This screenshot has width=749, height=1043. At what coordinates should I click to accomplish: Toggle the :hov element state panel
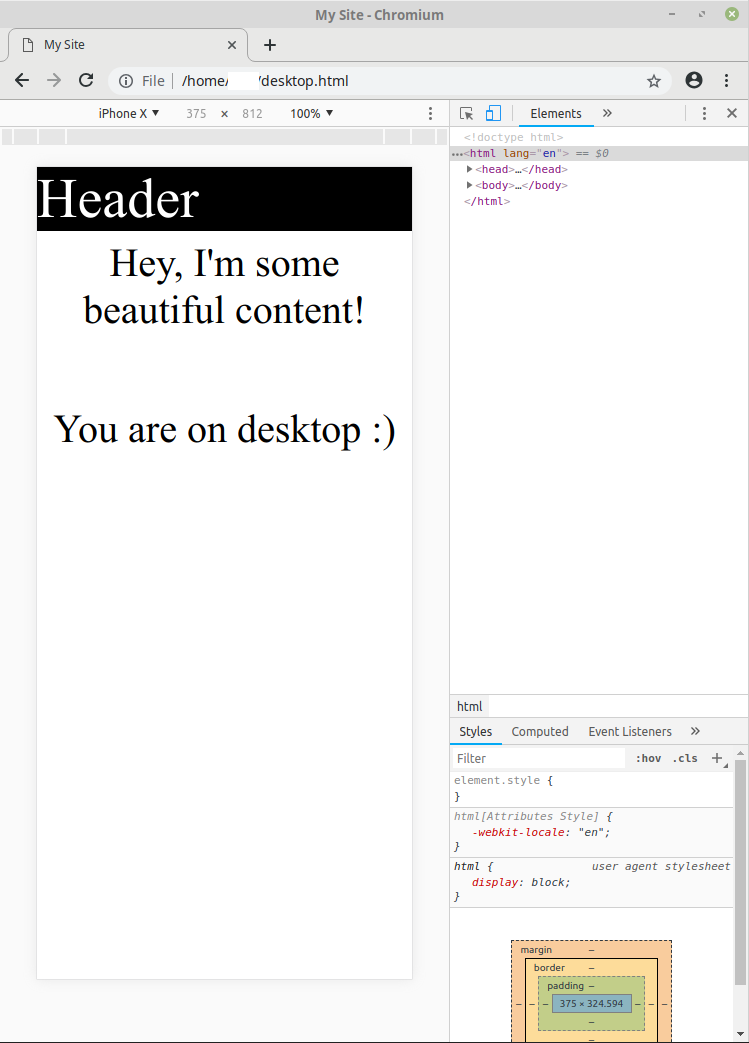[x=649, y=758]
